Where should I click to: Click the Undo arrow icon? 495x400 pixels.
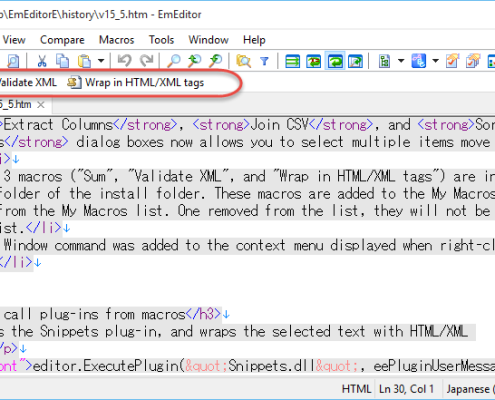(x=125, y=61)
